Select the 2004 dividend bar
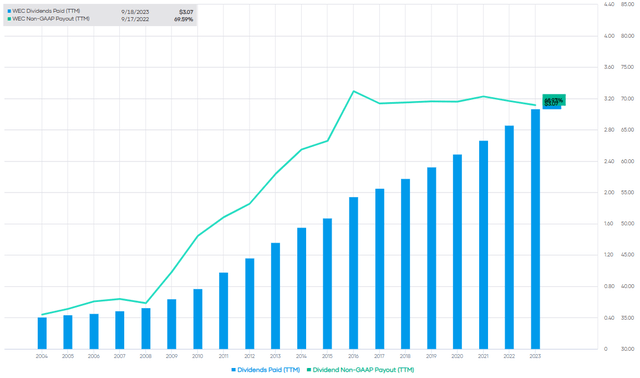 click(42, 333)
